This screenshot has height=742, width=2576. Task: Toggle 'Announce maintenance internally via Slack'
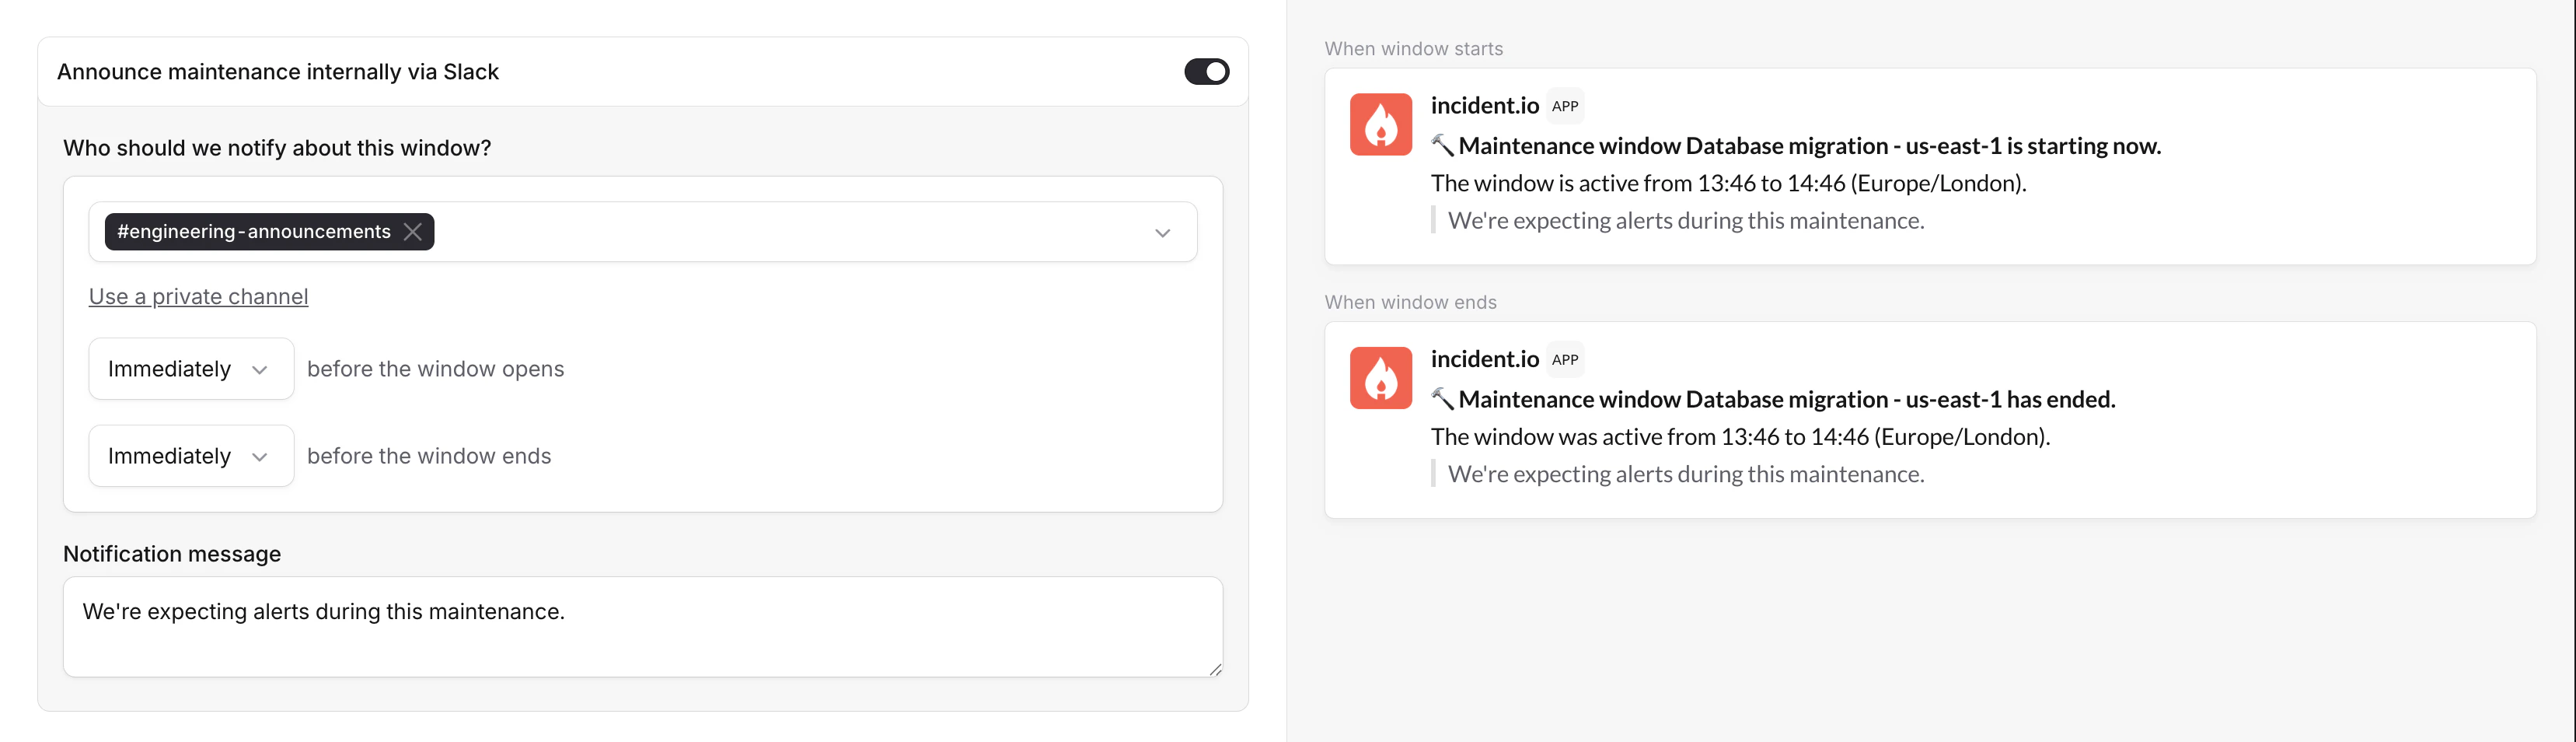(x=1207, y=71)
